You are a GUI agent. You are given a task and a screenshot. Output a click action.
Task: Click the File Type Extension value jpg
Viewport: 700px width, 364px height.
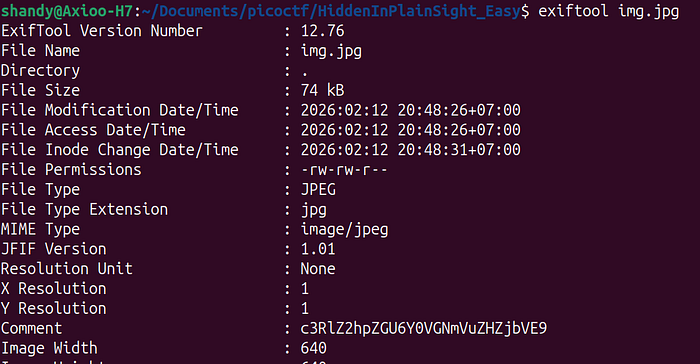[x=313, y=210]
